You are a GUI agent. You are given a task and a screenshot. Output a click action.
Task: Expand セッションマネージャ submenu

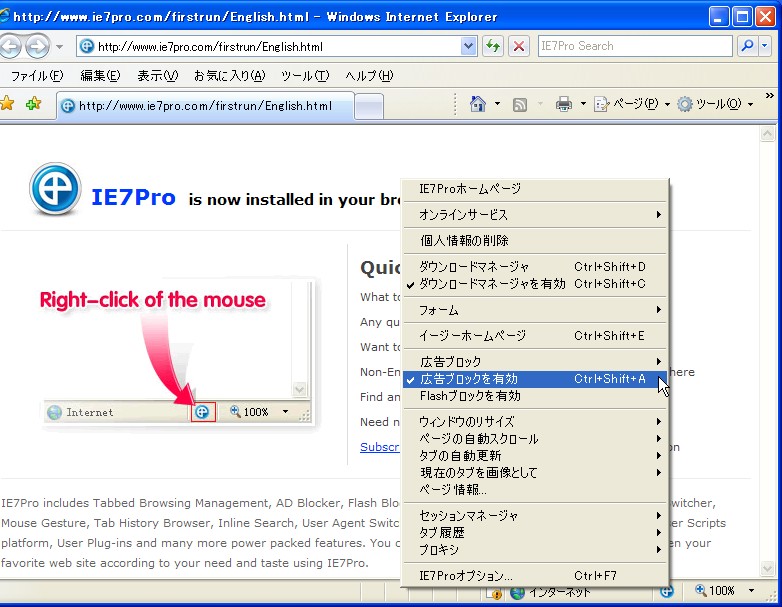(535, 516)
